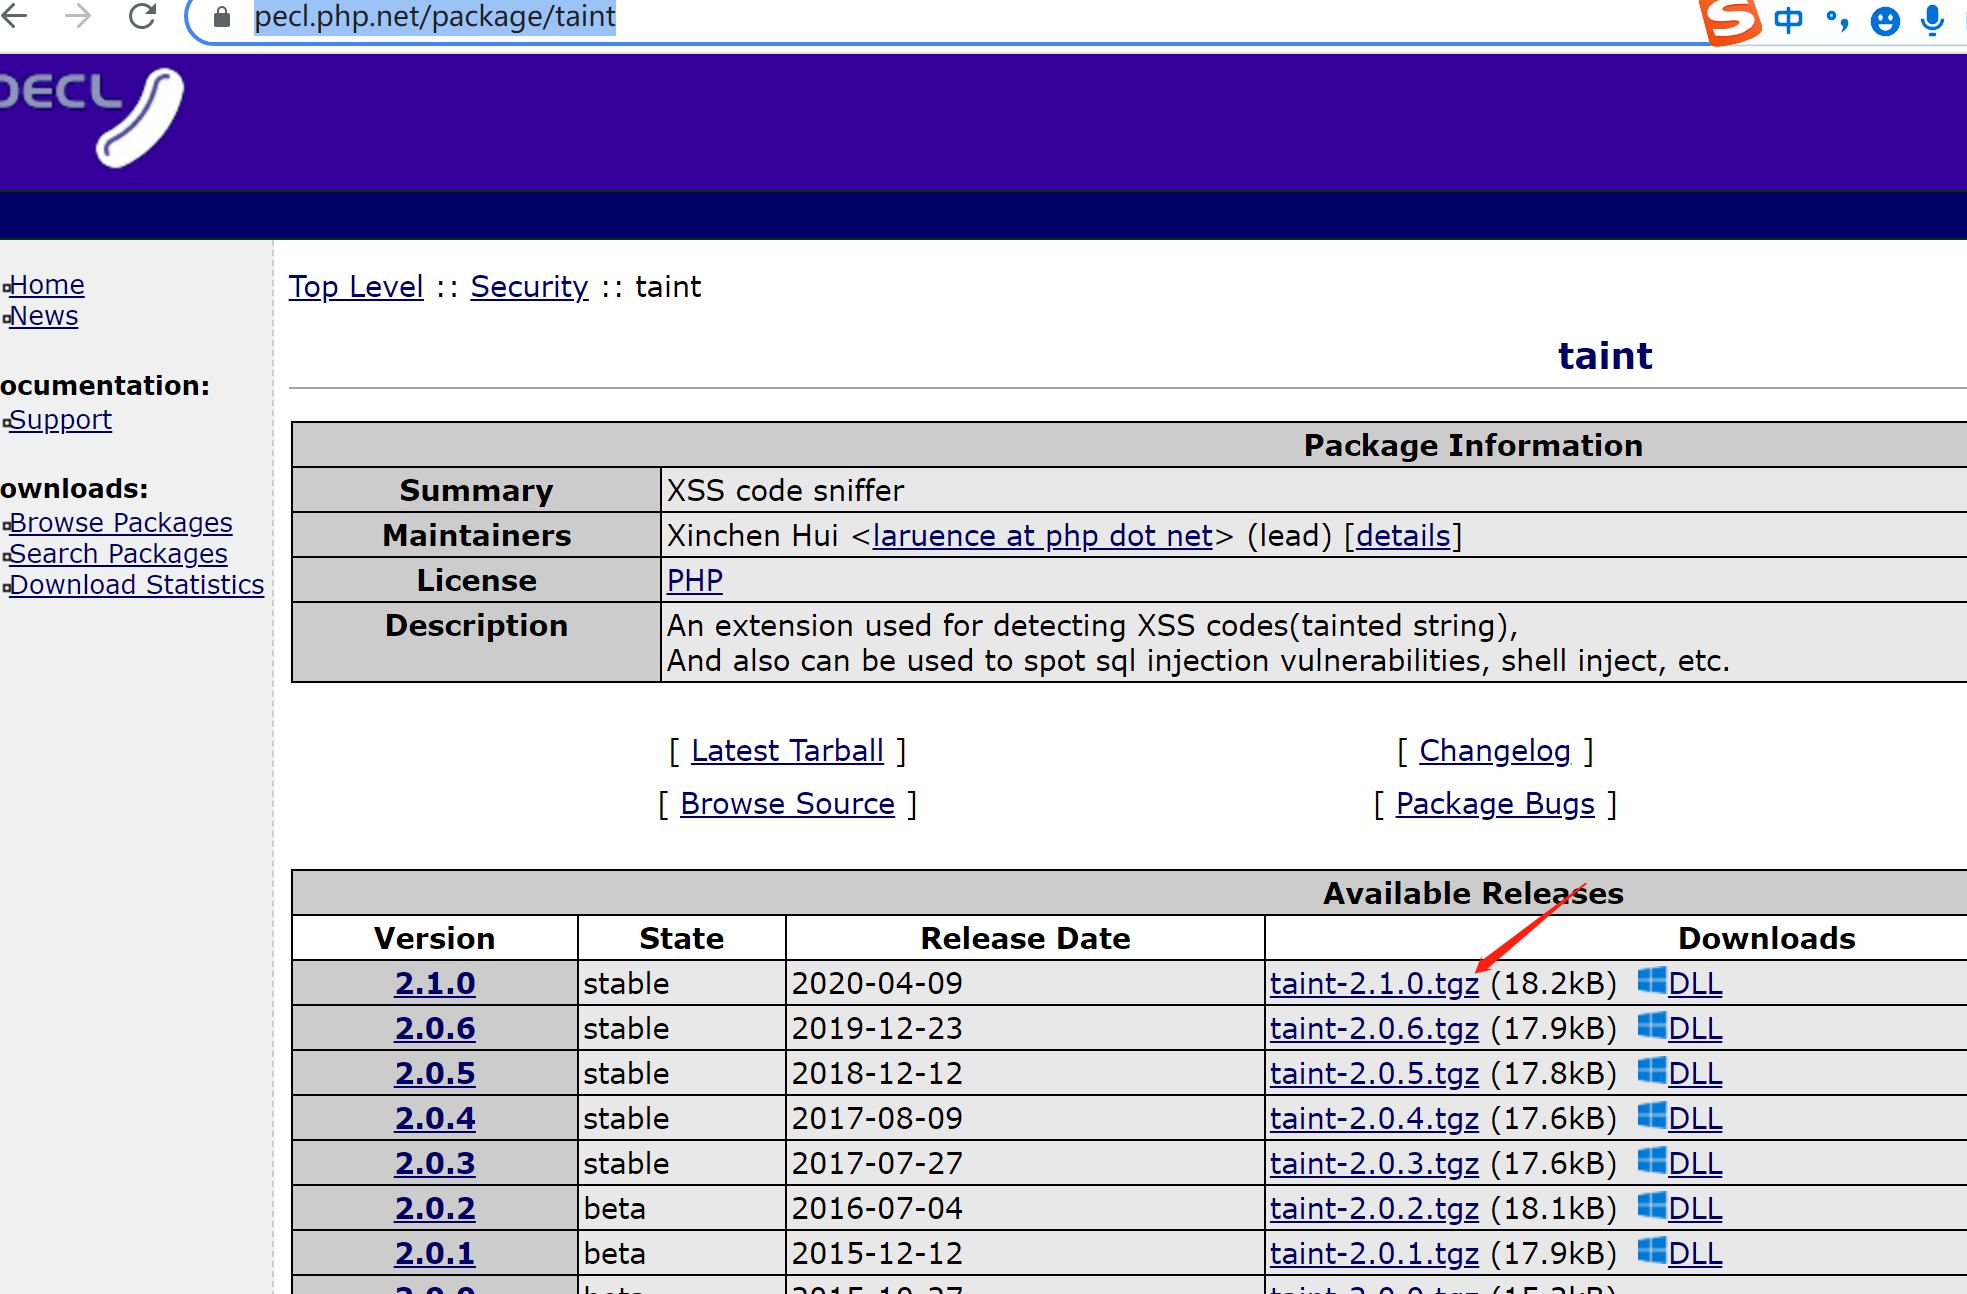This screenshot has height=1294, width=1967.
Task: Open the Latest Tarball link
Action: click(x=787, y=751)
